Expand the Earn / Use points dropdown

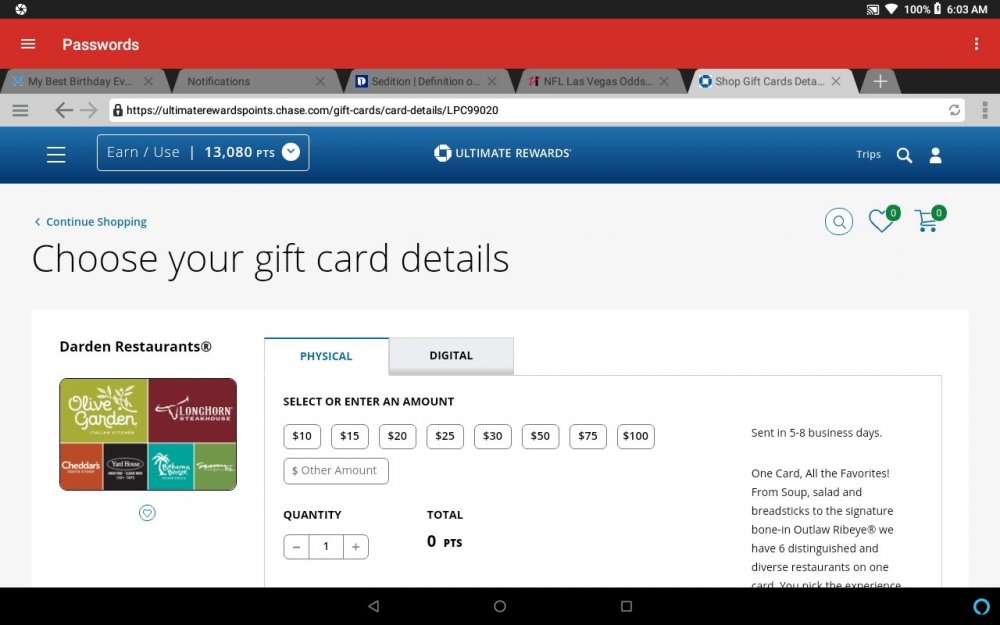point(203,152)
